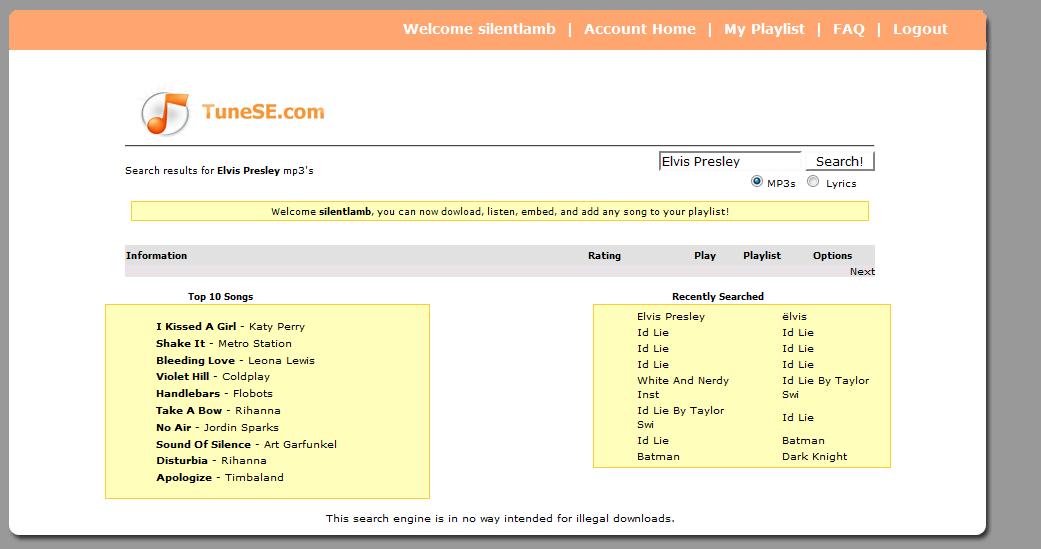
Task: Open Take A Bow by Rihanna
Action: 218,410
